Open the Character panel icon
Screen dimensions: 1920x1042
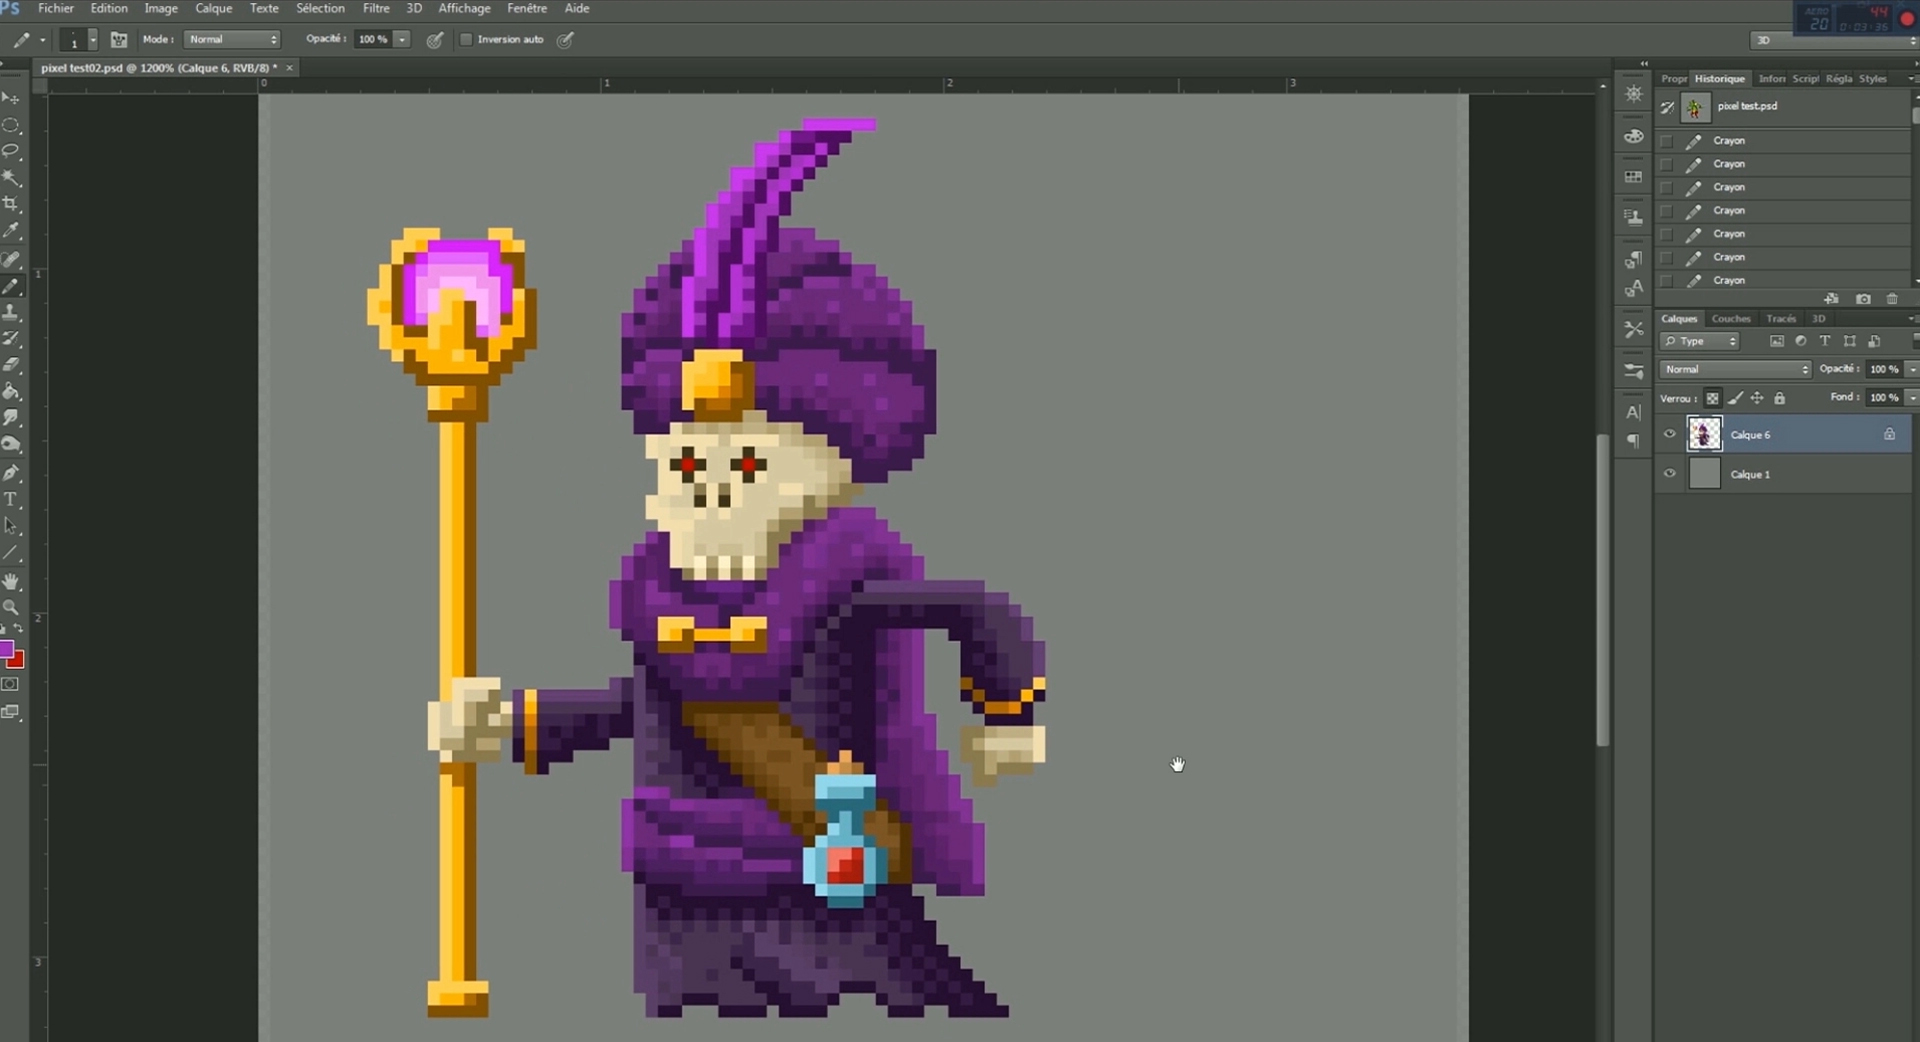click(1633, 412)
